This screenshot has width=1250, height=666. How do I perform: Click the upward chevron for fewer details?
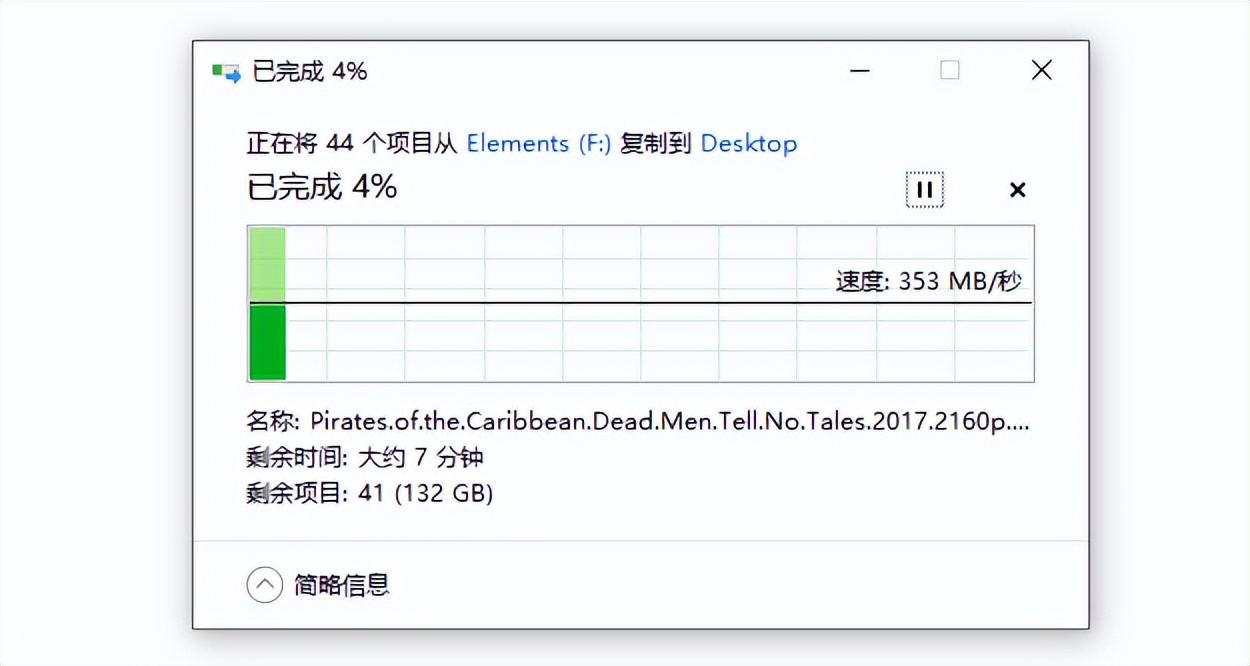[x=264, y=584]
